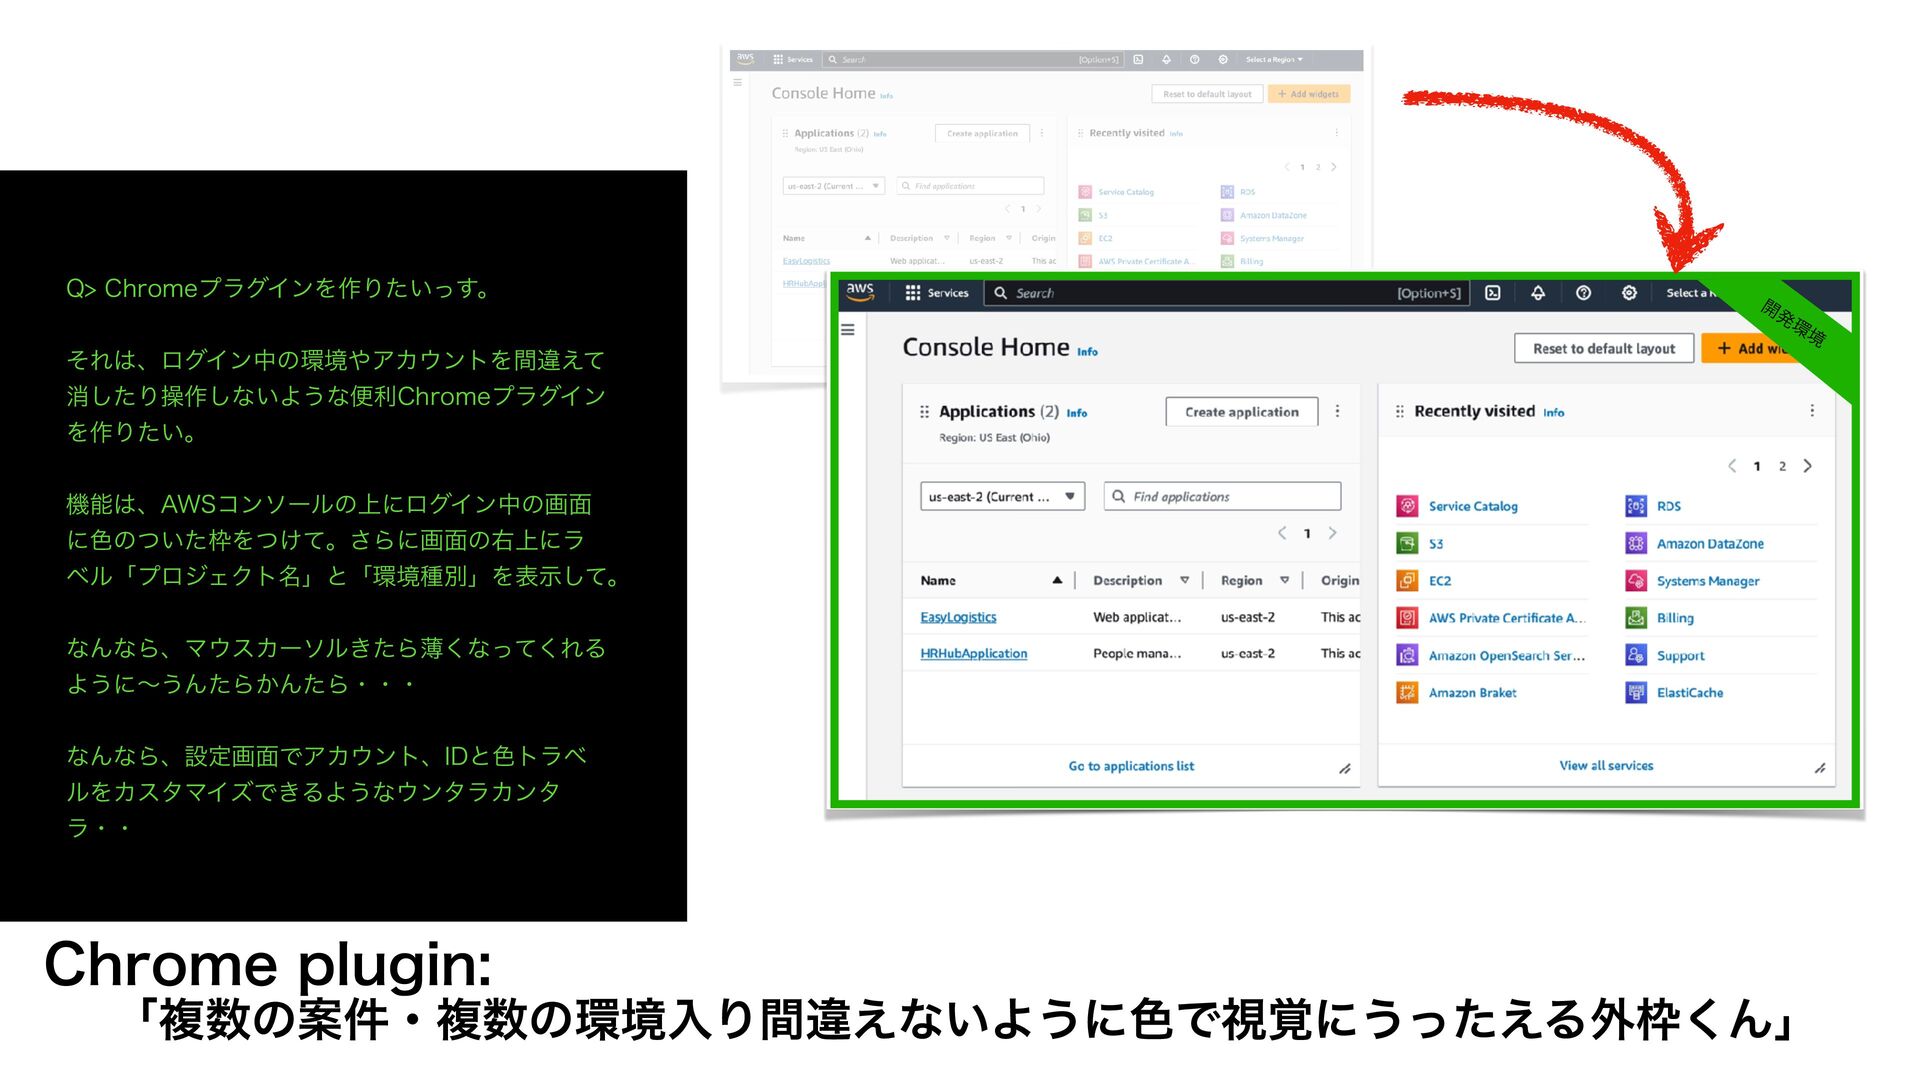Screen dimensions: 1920x1080
Task: Open the HRHubApplication link
Action: (973, 653)
